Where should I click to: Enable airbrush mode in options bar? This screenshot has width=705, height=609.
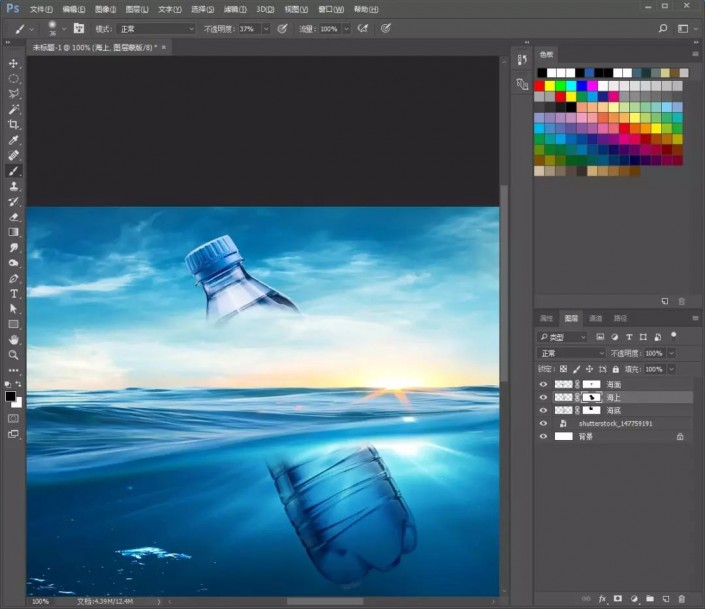coord(362,29)
